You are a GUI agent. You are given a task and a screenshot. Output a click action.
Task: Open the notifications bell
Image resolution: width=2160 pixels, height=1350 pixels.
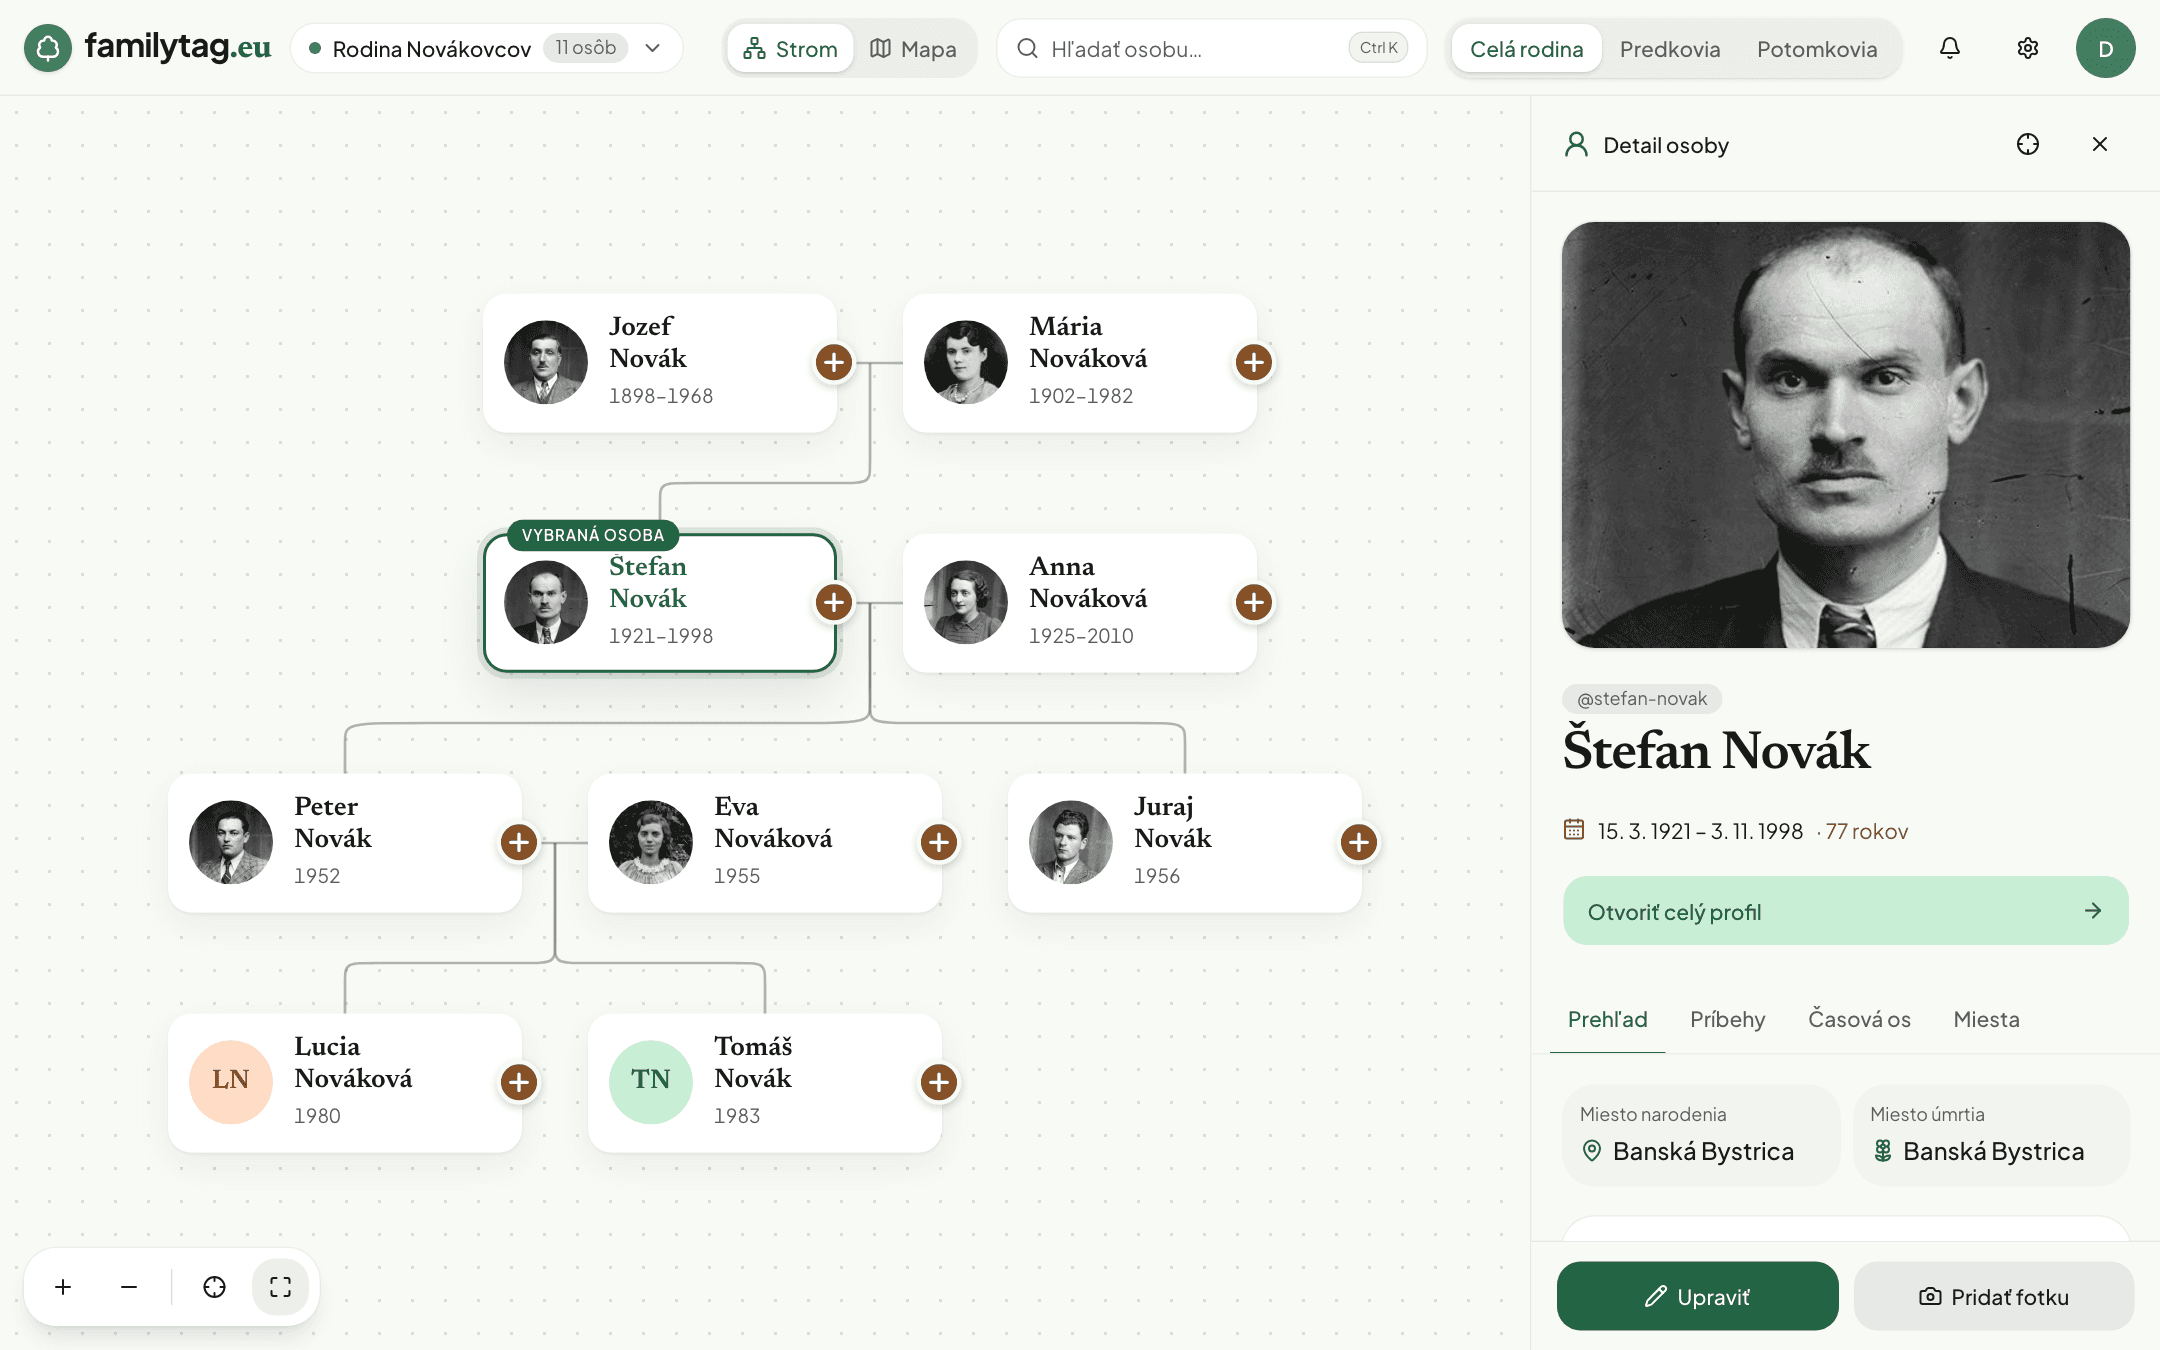point(1950,48)
